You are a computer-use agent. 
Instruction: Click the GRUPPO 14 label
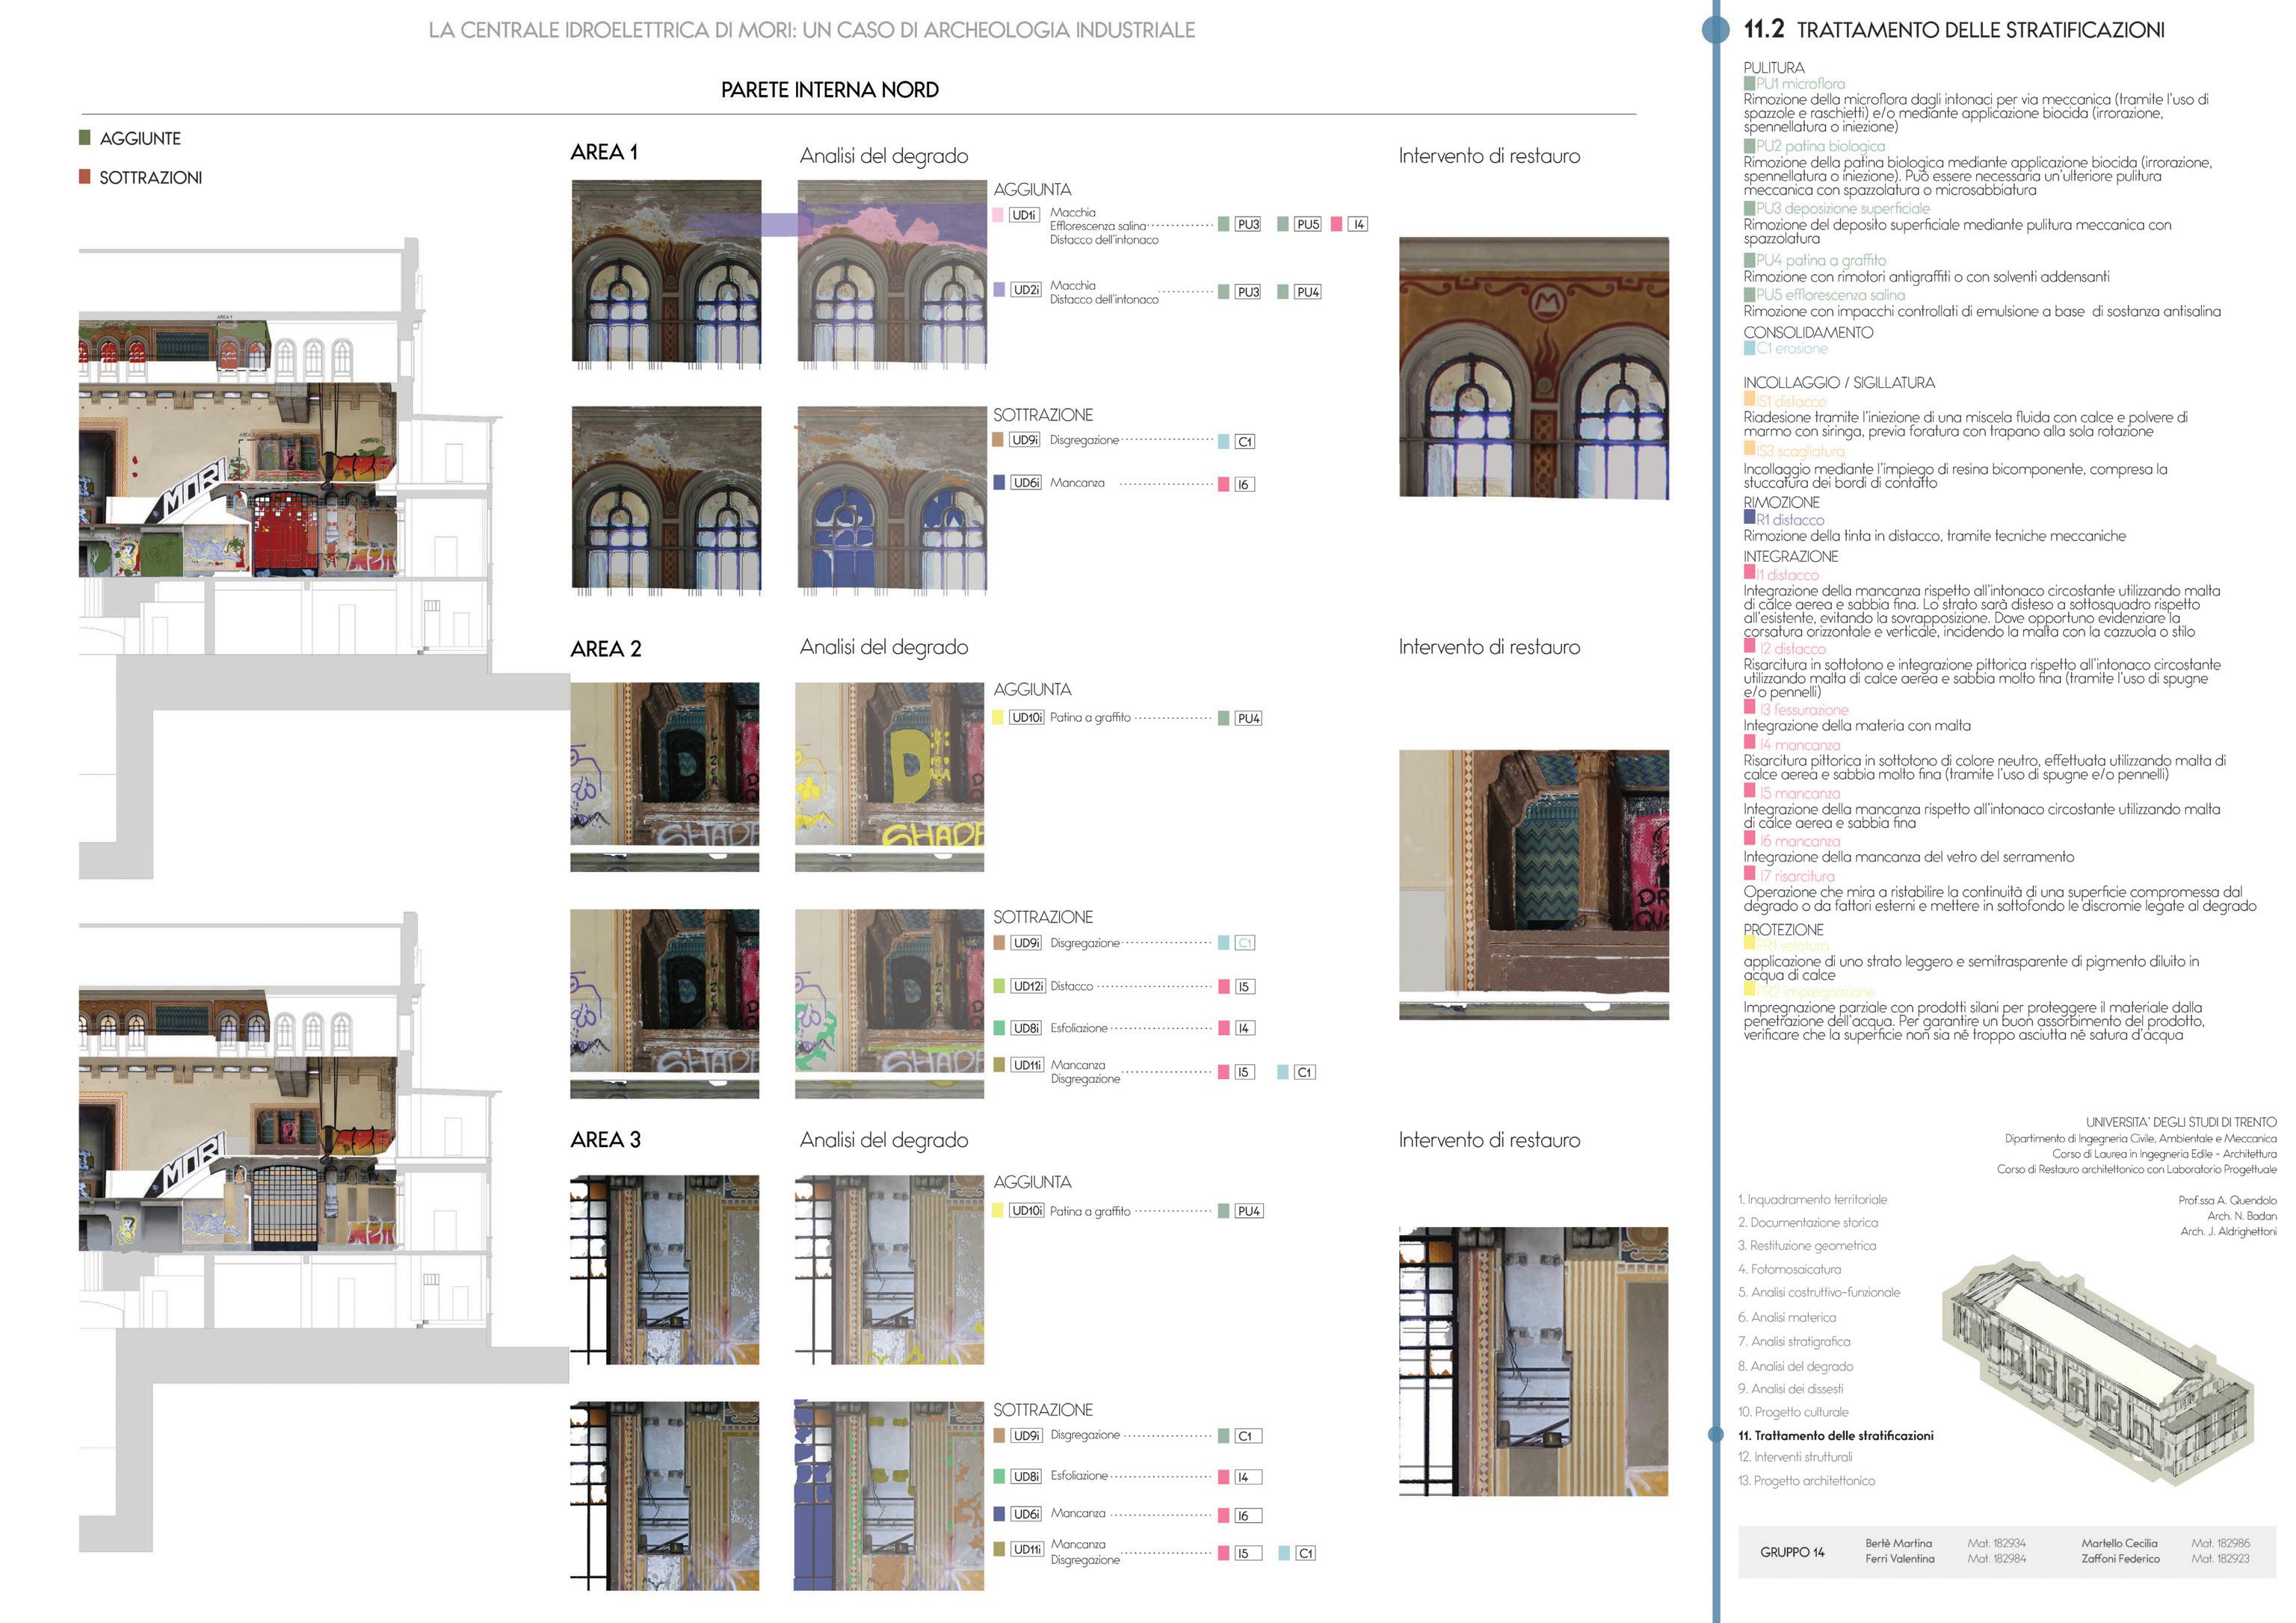tap(1792, 1552)
